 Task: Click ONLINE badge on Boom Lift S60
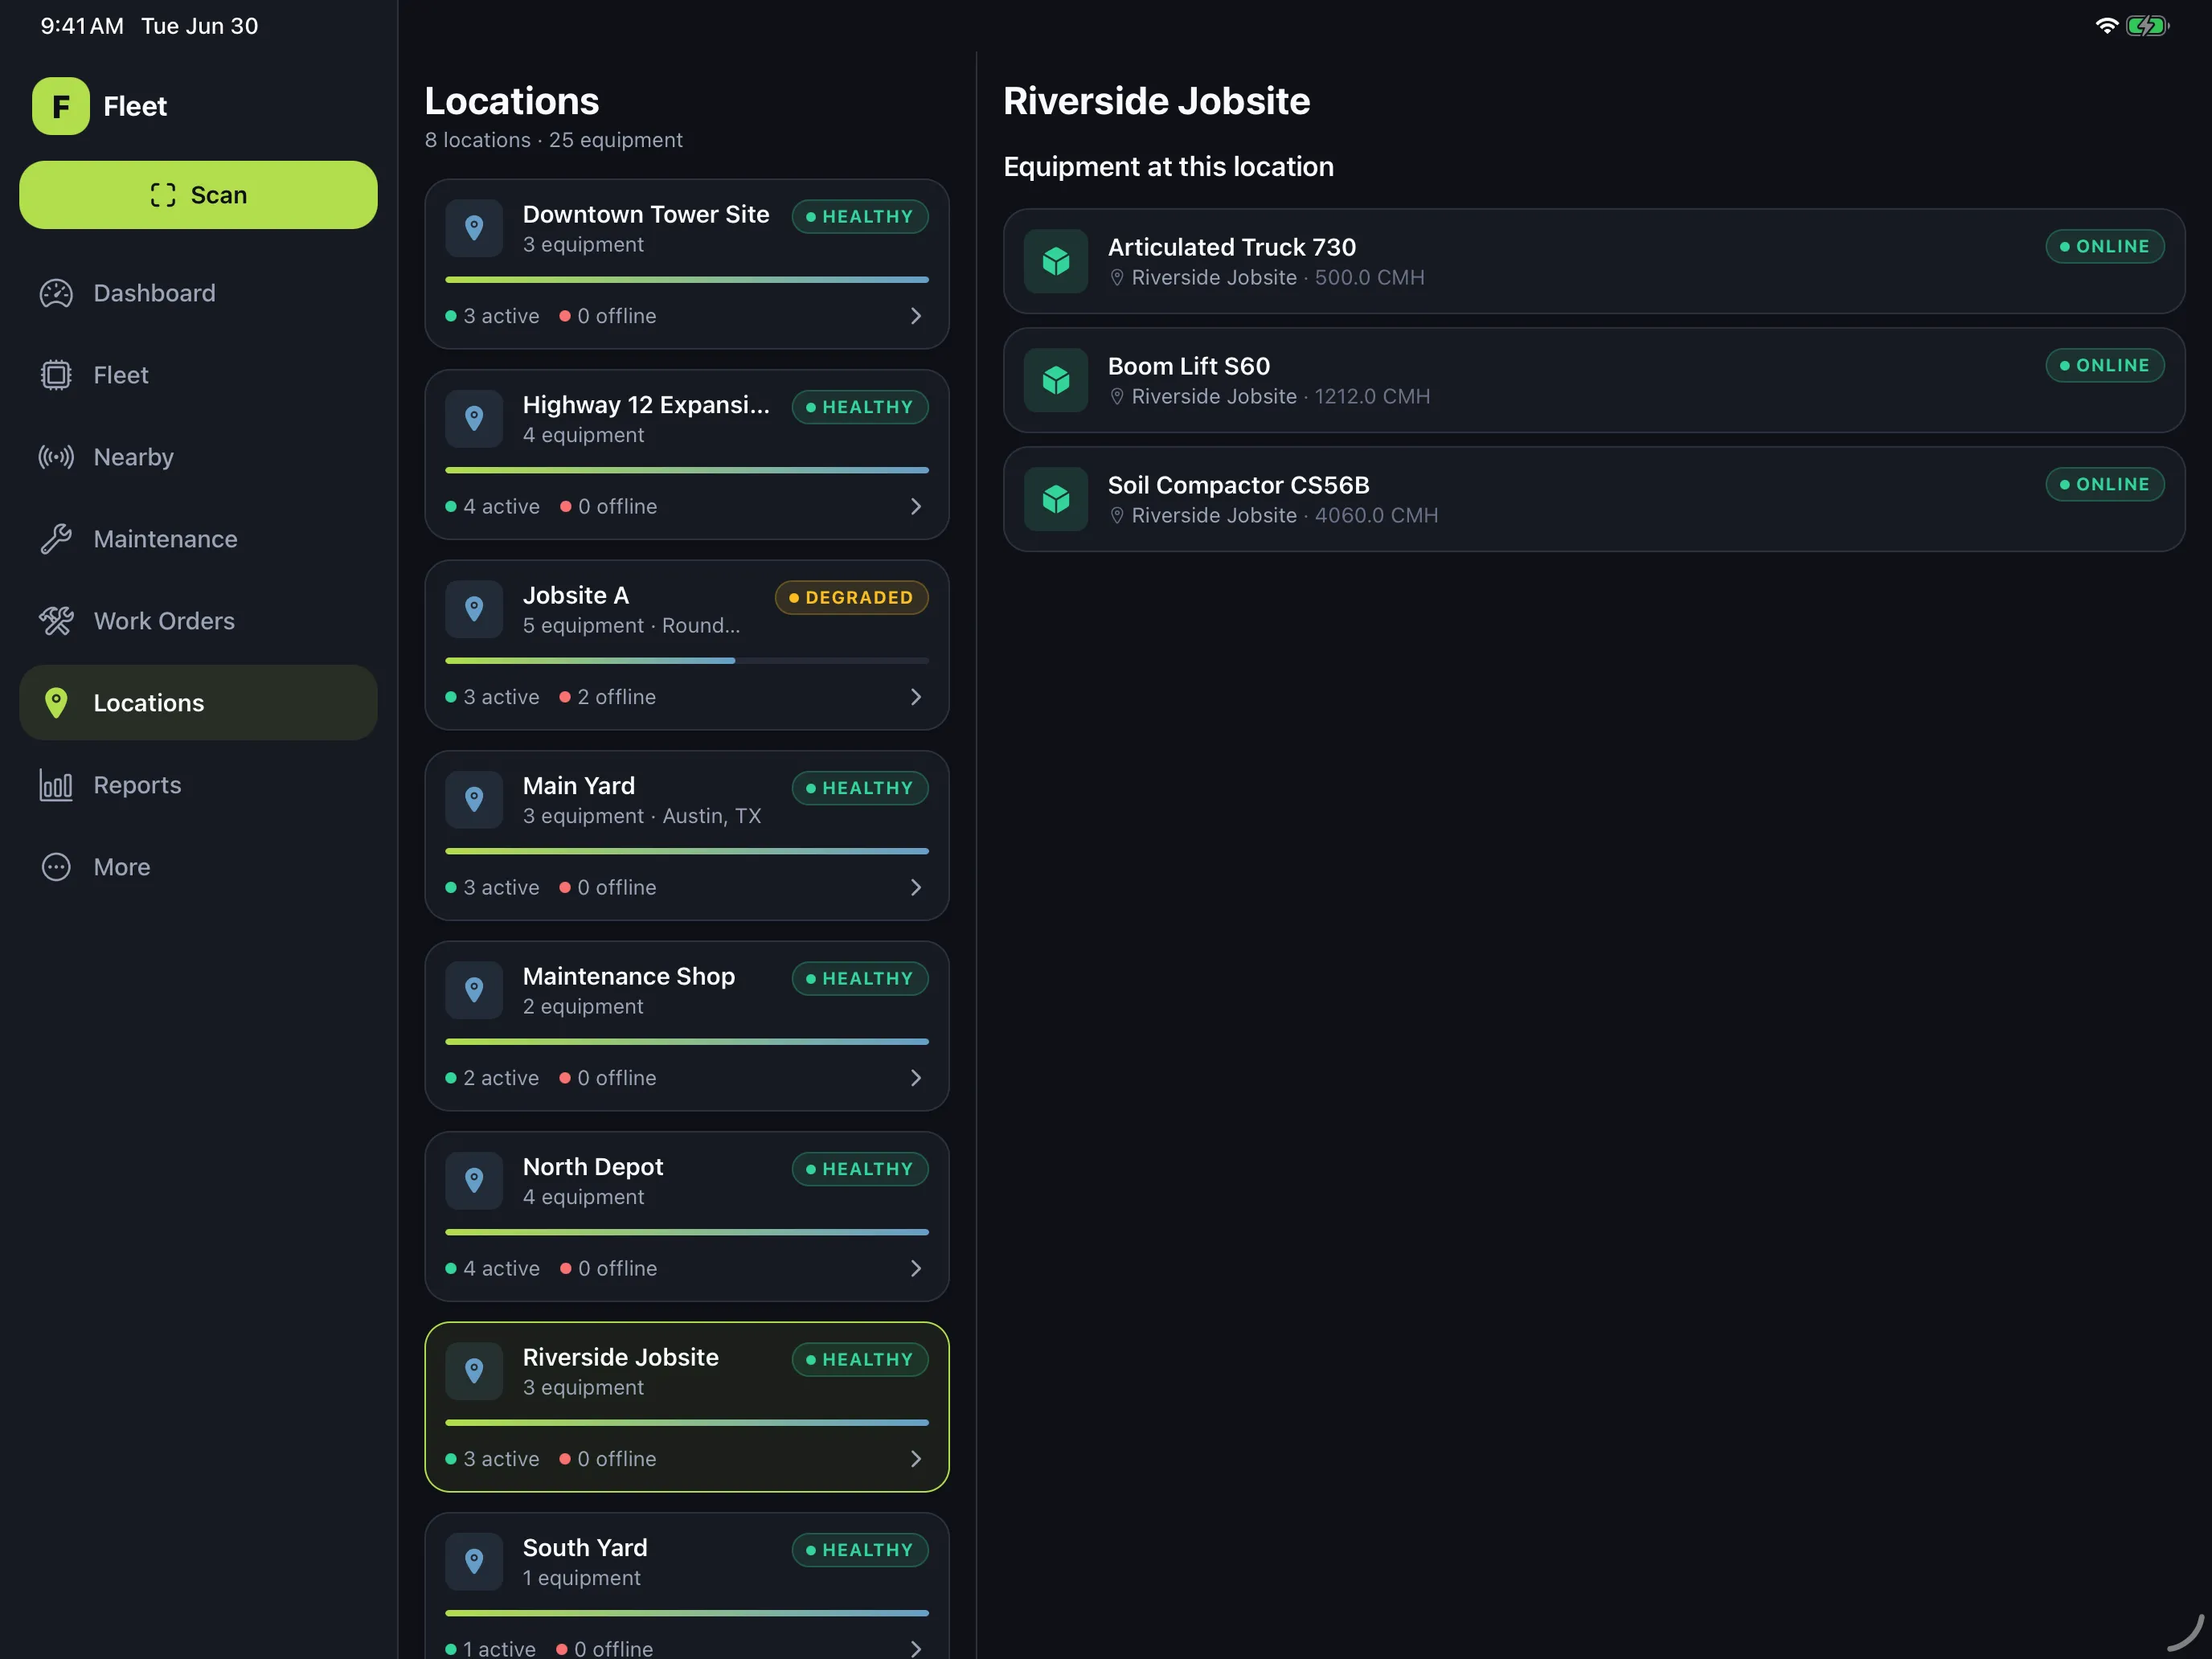(2105, 366)
